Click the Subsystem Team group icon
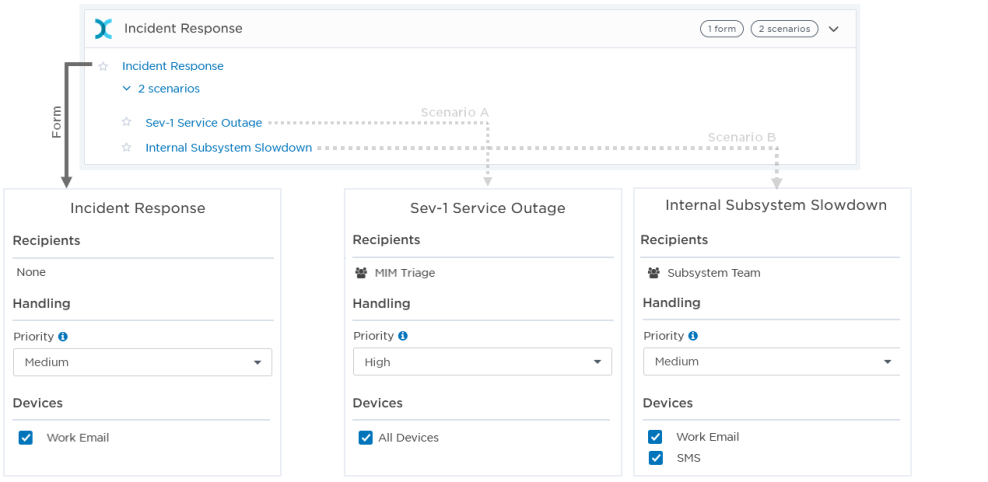Viewport: 988px width, 482px height. tap(653, 273)
